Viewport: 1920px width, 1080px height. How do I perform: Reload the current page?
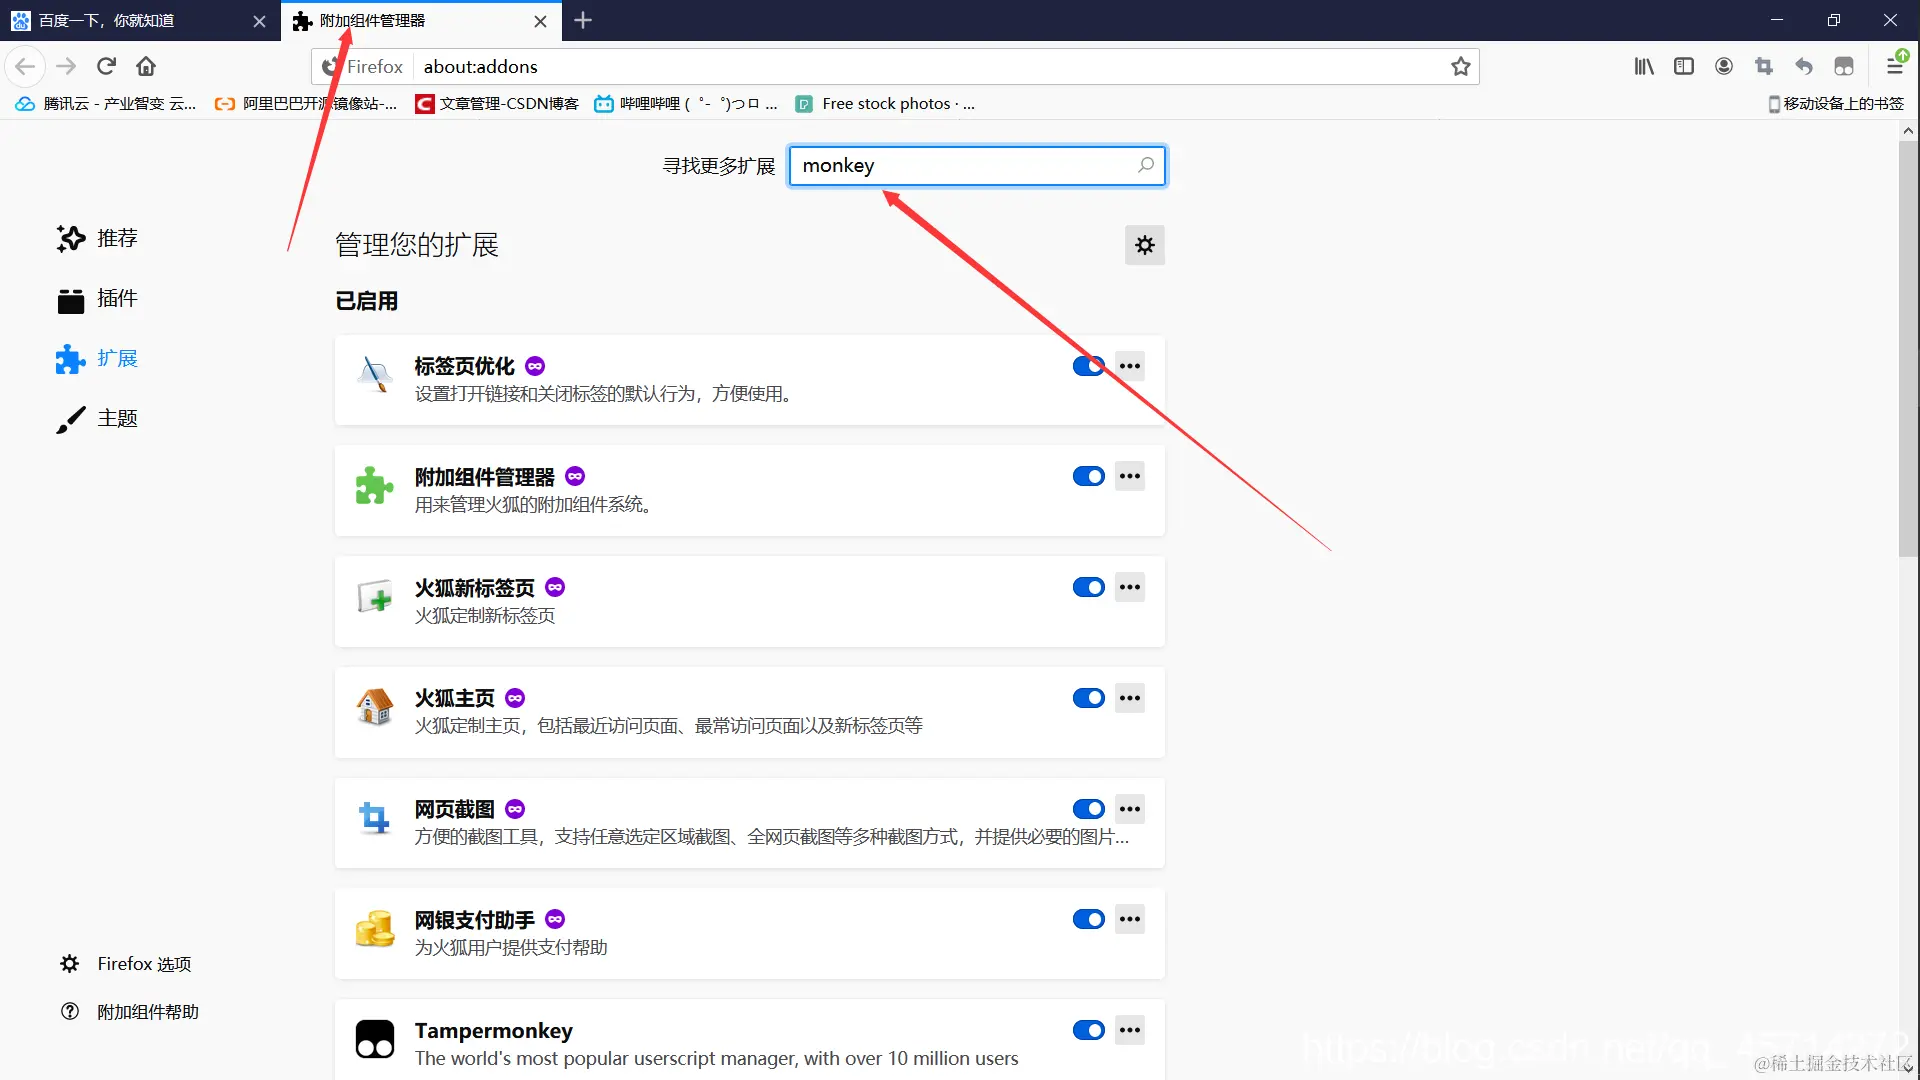(x=106, y=67)
